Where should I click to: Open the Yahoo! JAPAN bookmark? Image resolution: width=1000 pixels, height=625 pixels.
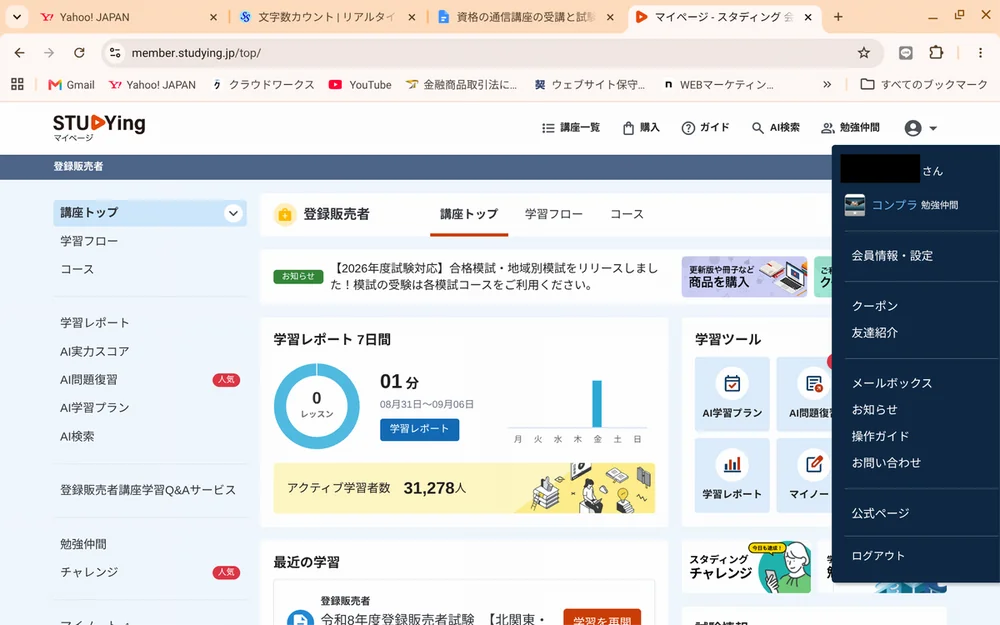click(152, 85)
